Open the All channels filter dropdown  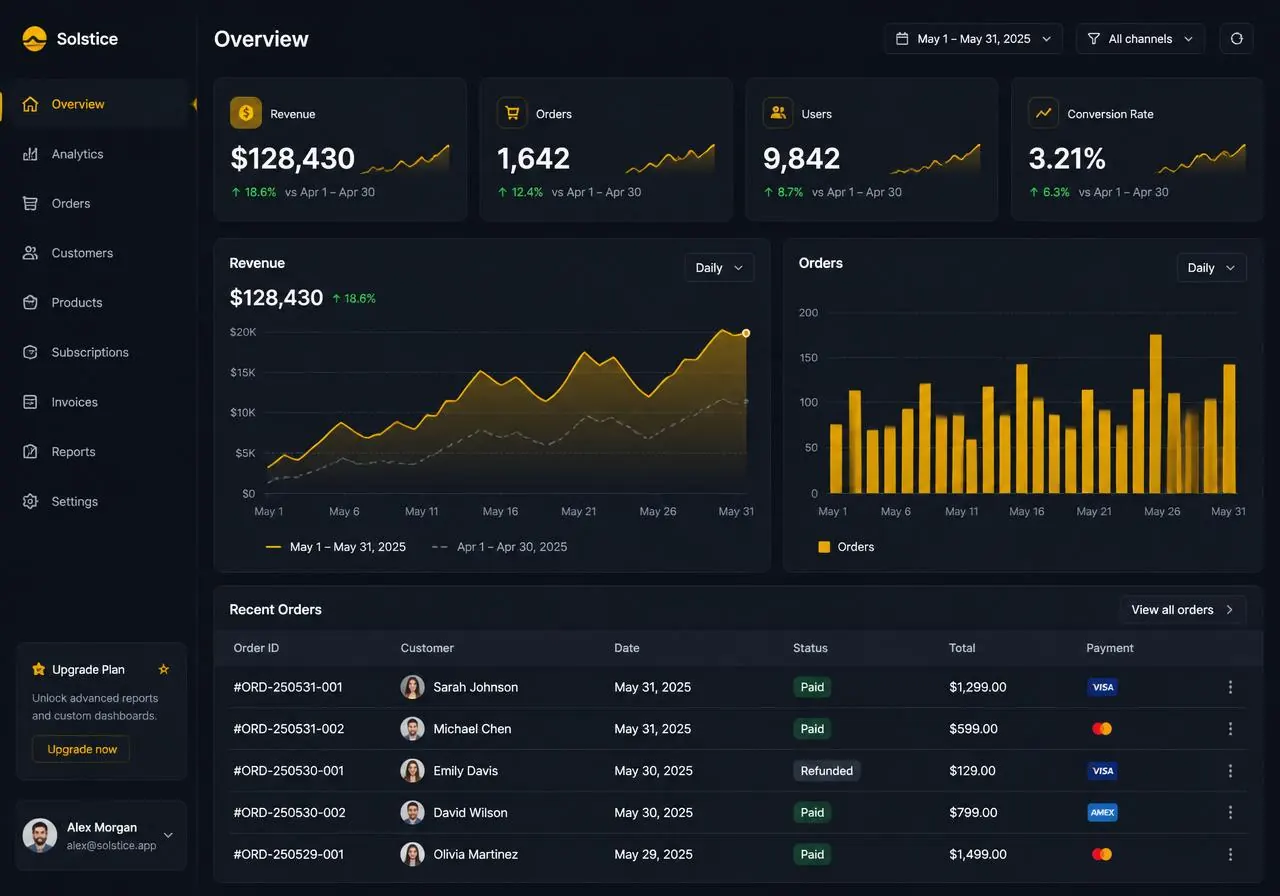1141,39
